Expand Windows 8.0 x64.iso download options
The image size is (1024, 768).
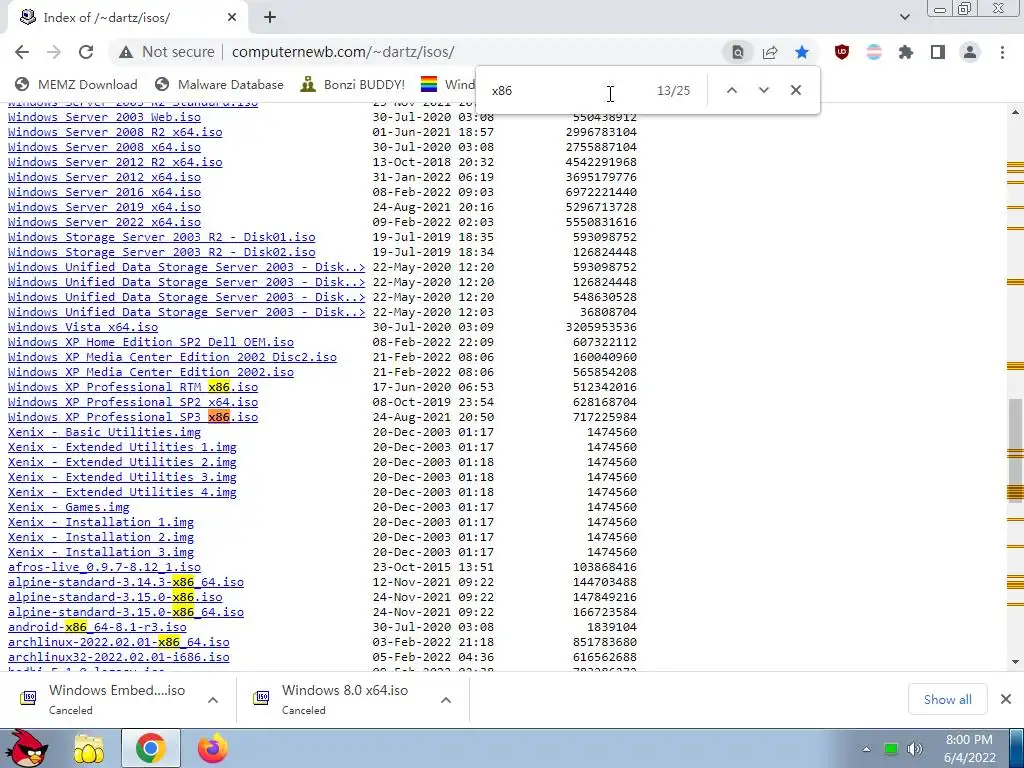tap(446, 699)
